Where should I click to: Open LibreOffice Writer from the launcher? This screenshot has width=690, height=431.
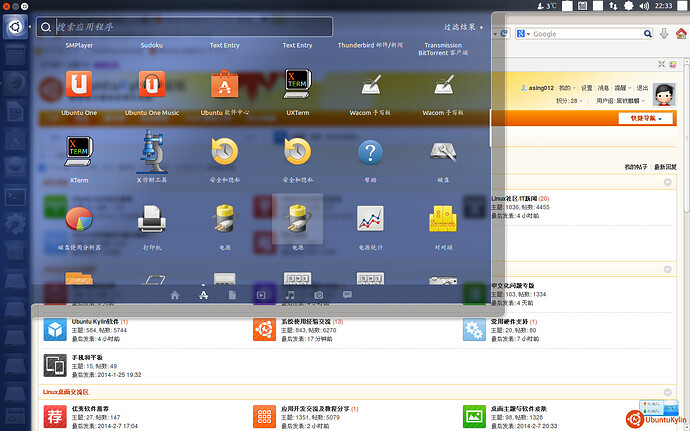pos(15,112)
